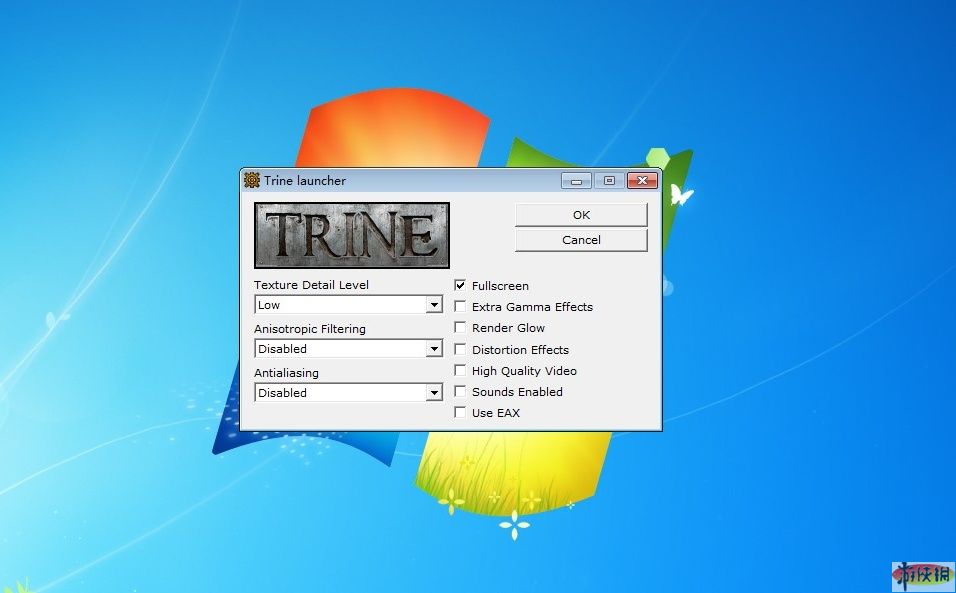Image resolution: width=956 pixels, height=593 pixels.
Task: Check the Use EAX option
Action: [x=460, y=413]
